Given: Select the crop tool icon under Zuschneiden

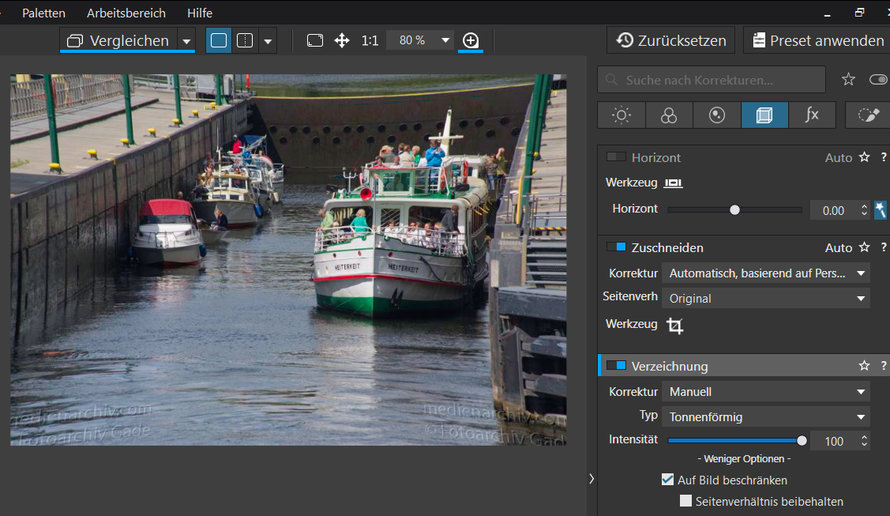Looking at the screenshot, I should (x=675, y=325).
